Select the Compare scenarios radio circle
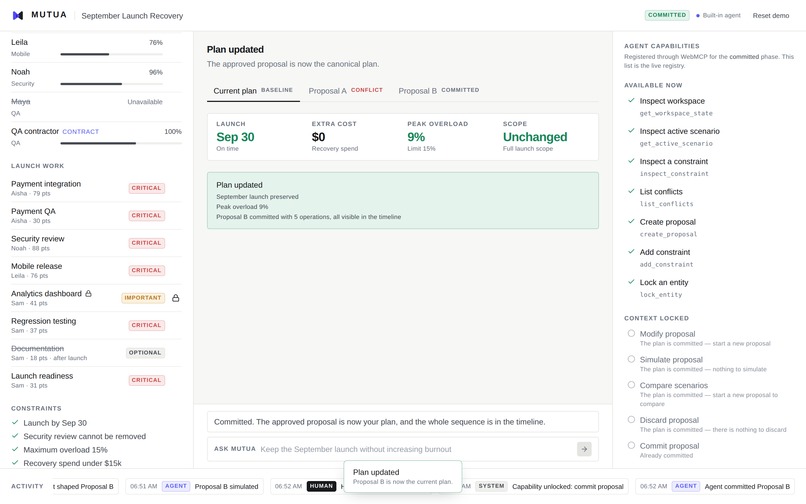This screenshot has width=806, height=504. tap(631, 385)
